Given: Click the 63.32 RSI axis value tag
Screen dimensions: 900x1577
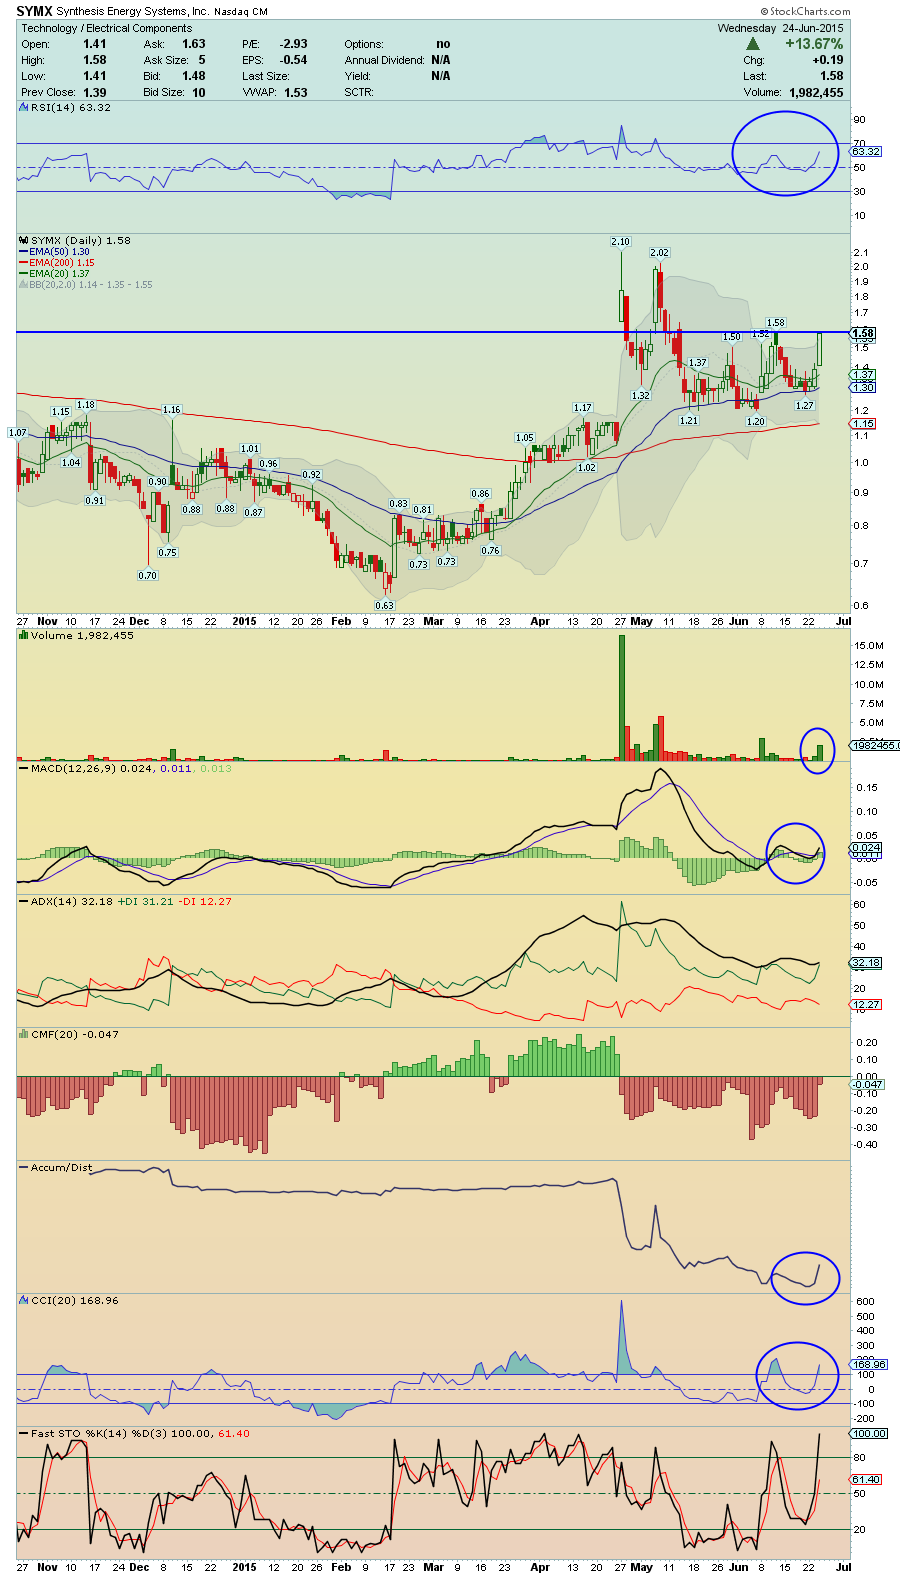Looking at the screenshot, I should pos(866,151).
